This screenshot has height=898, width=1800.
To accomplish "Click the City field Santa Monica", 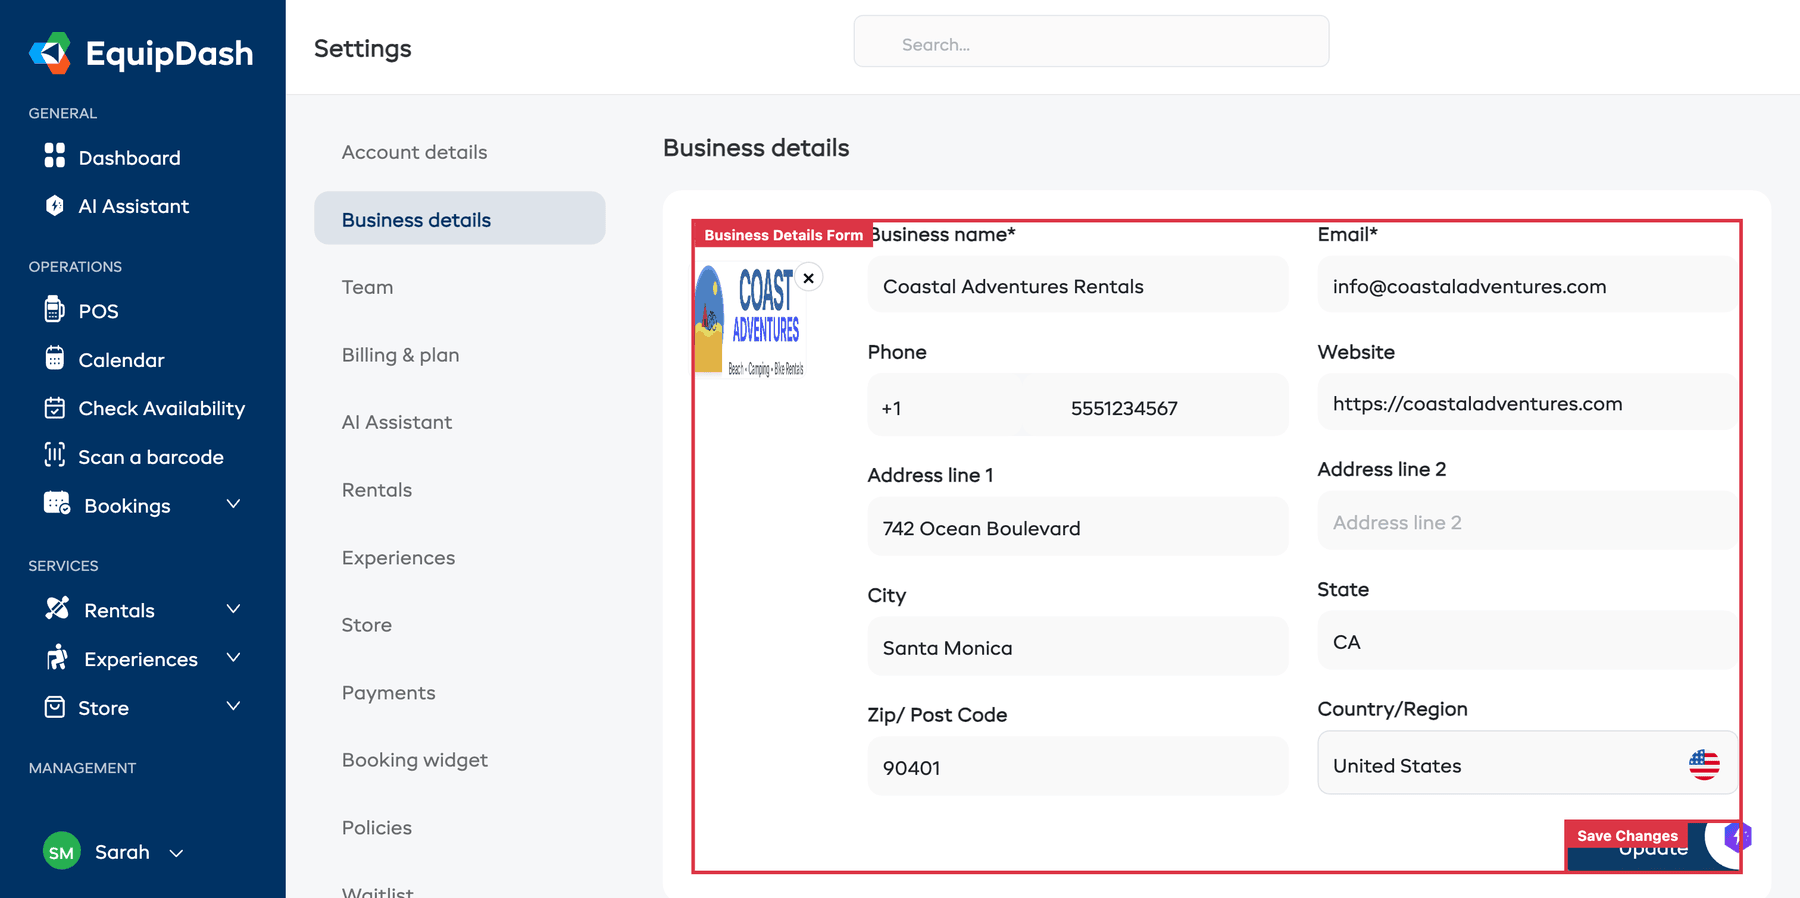I will (1078, 647).
